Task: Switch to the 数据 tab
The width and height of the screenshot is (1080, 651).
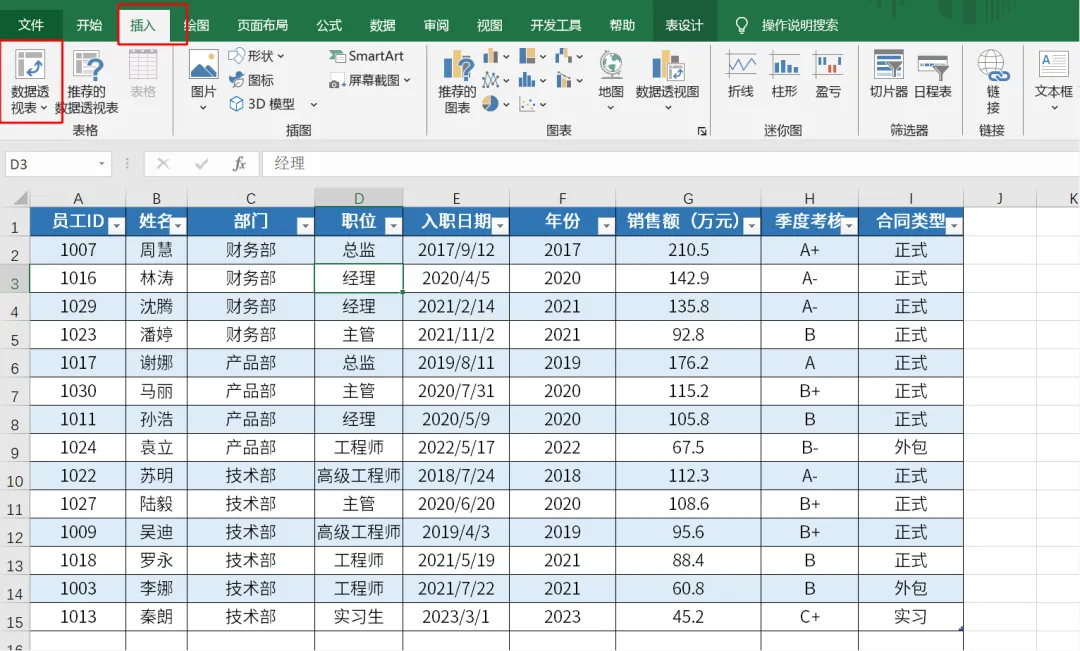Action: (x=382, y=25)
